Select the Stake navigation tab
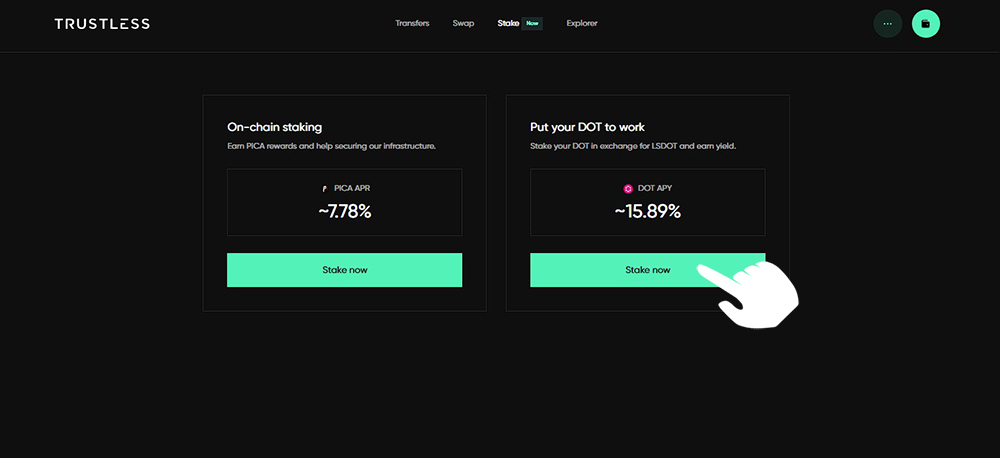Screen dimensions: 1000x458 508,24
